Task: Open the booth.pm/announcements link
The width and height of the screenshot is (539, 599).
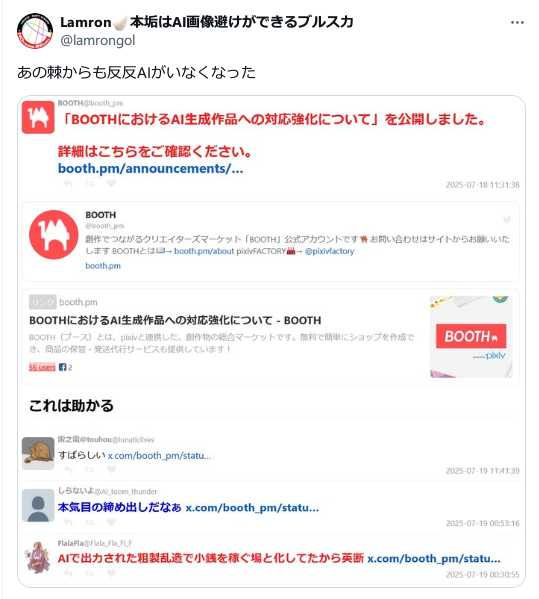Action: click(150, 168)
